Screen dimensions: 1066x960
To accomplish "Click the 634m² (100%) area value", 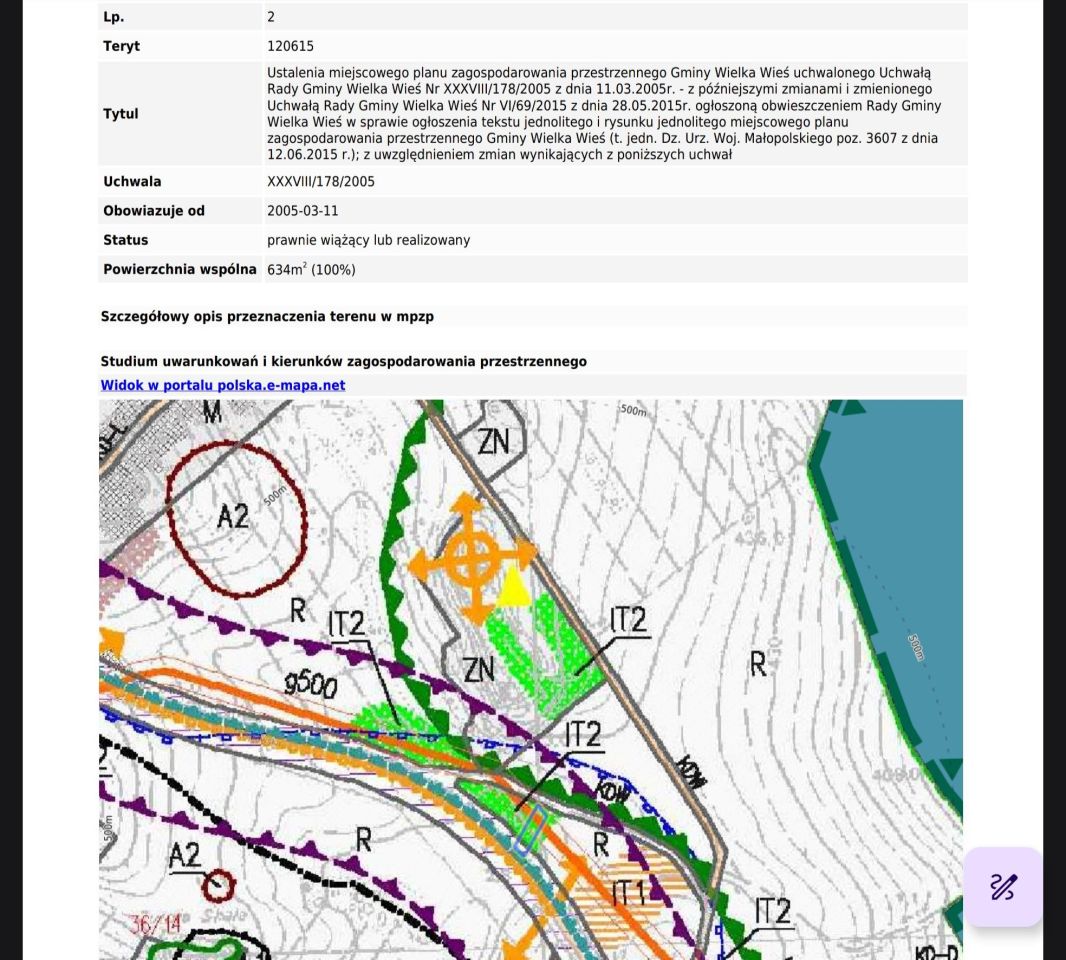I will pos(311,269).
